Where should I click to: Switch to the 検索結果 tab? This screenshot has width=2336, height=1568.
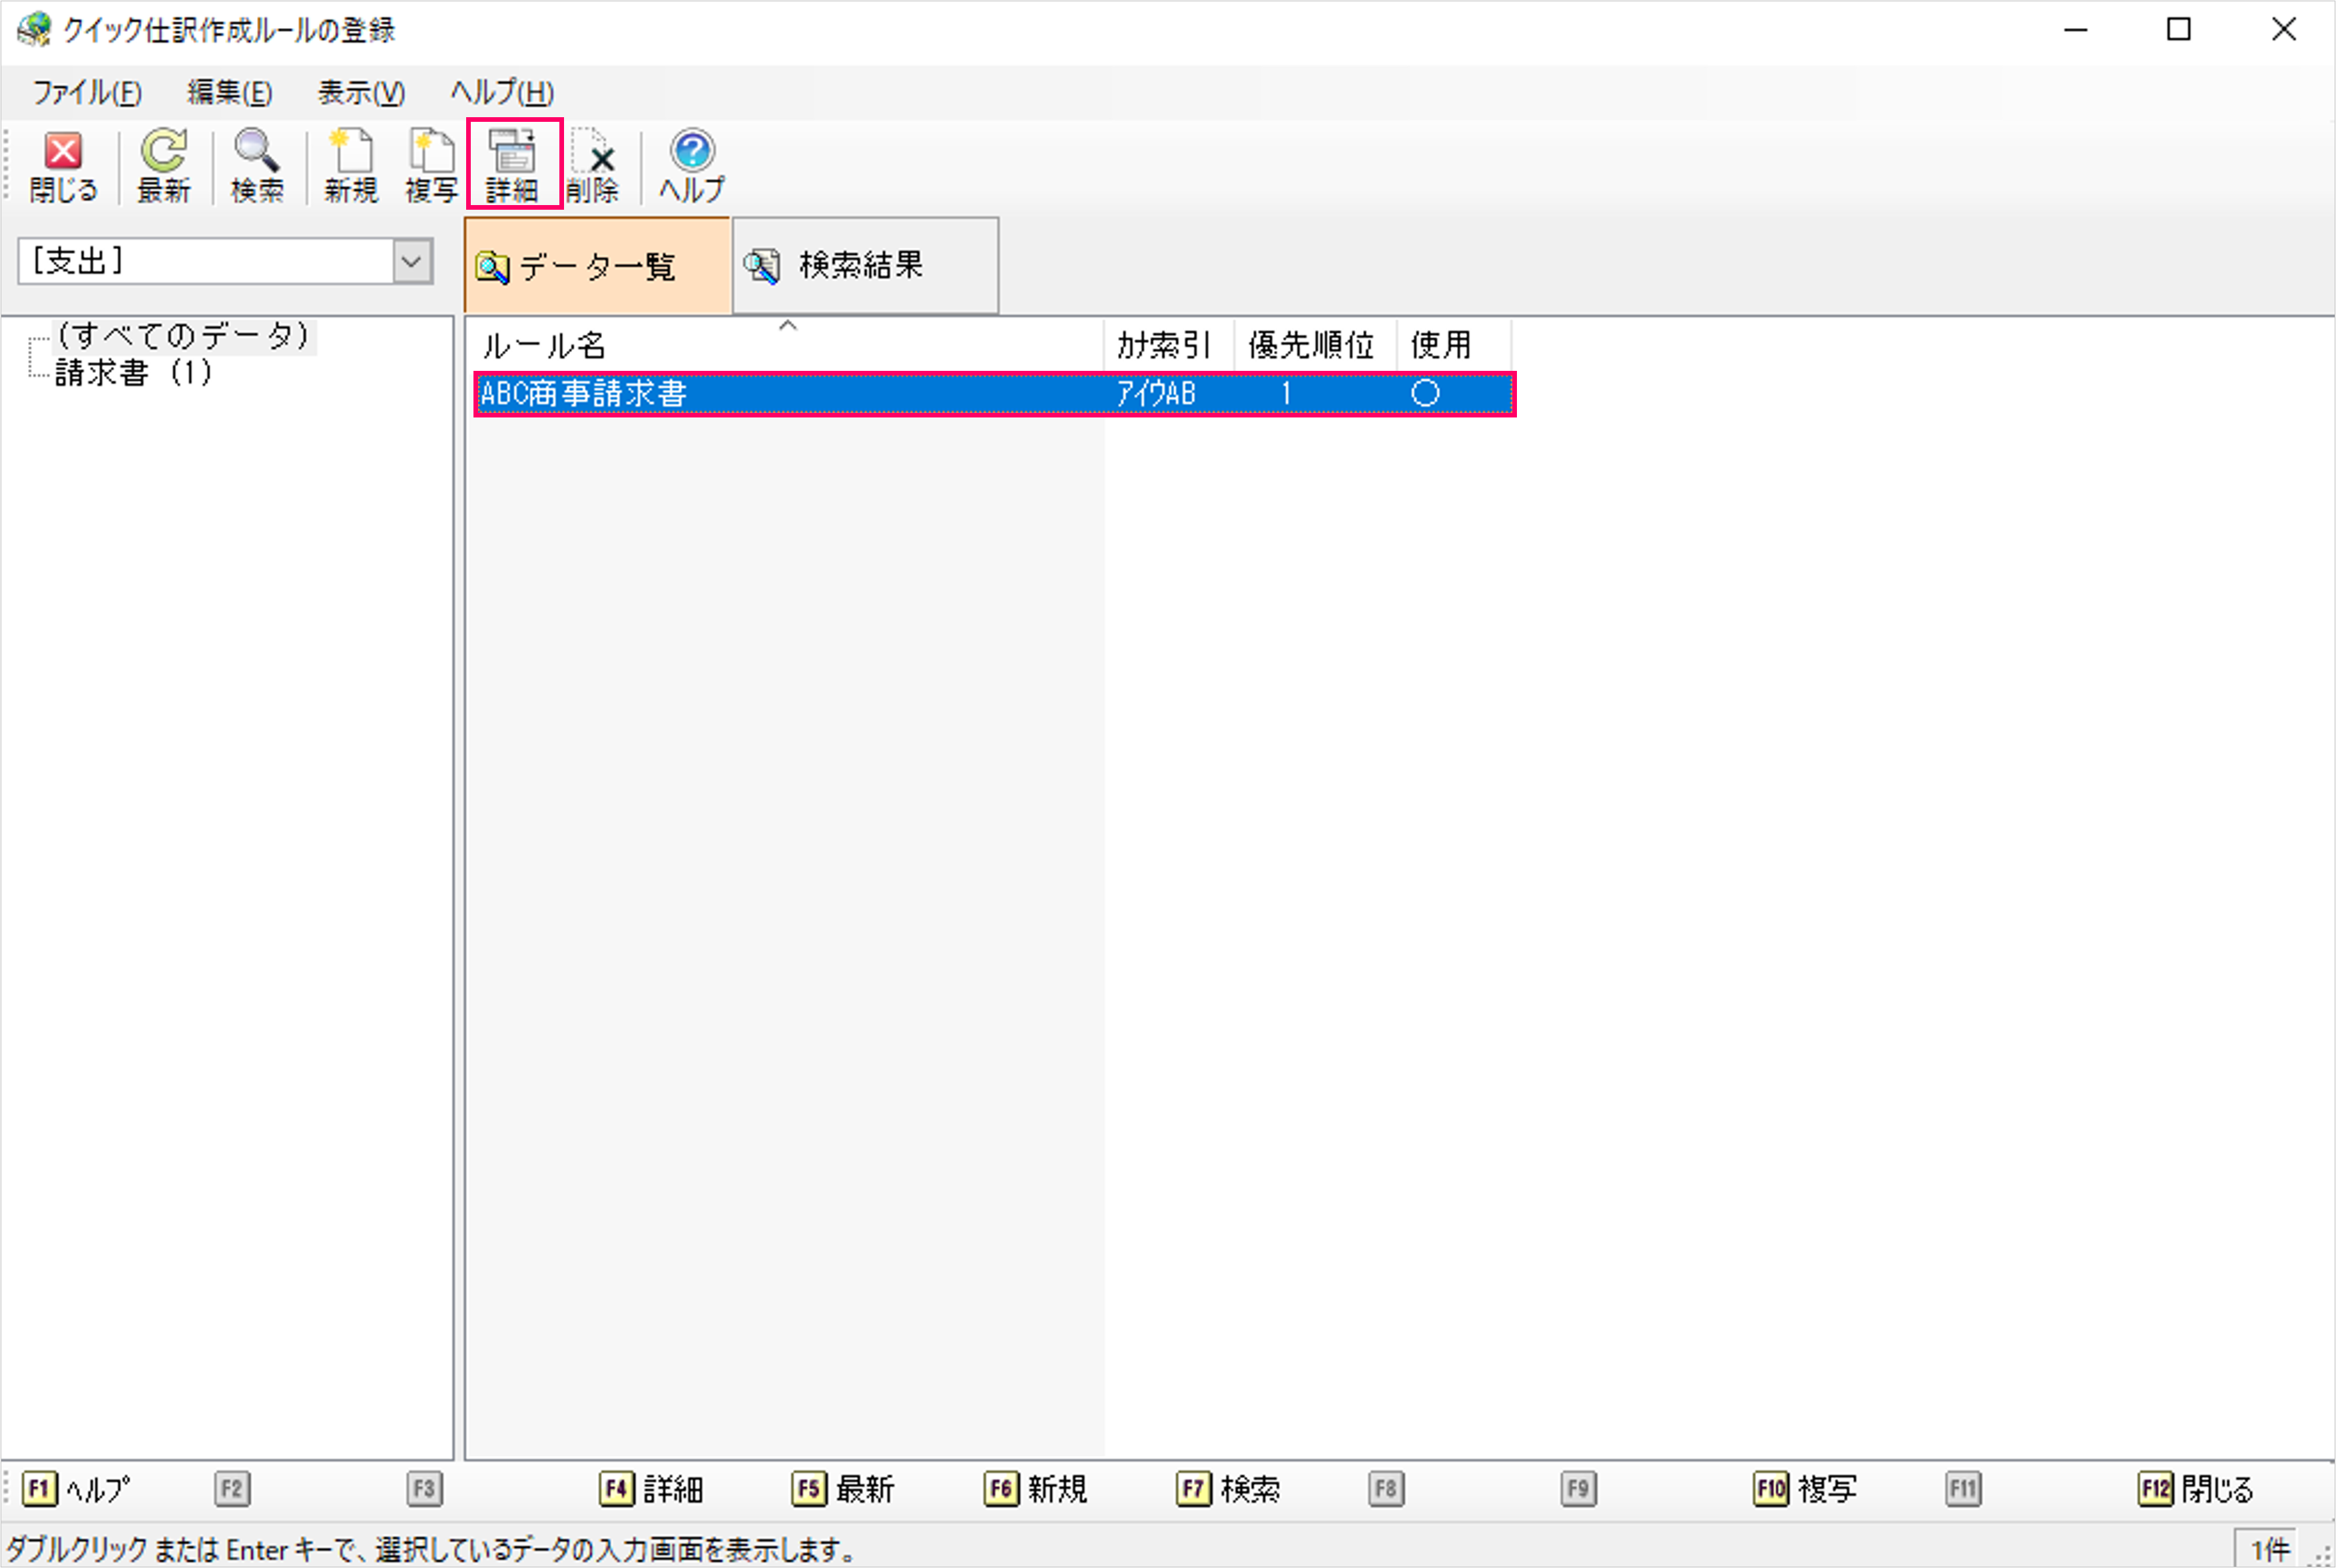pos(864,266)
